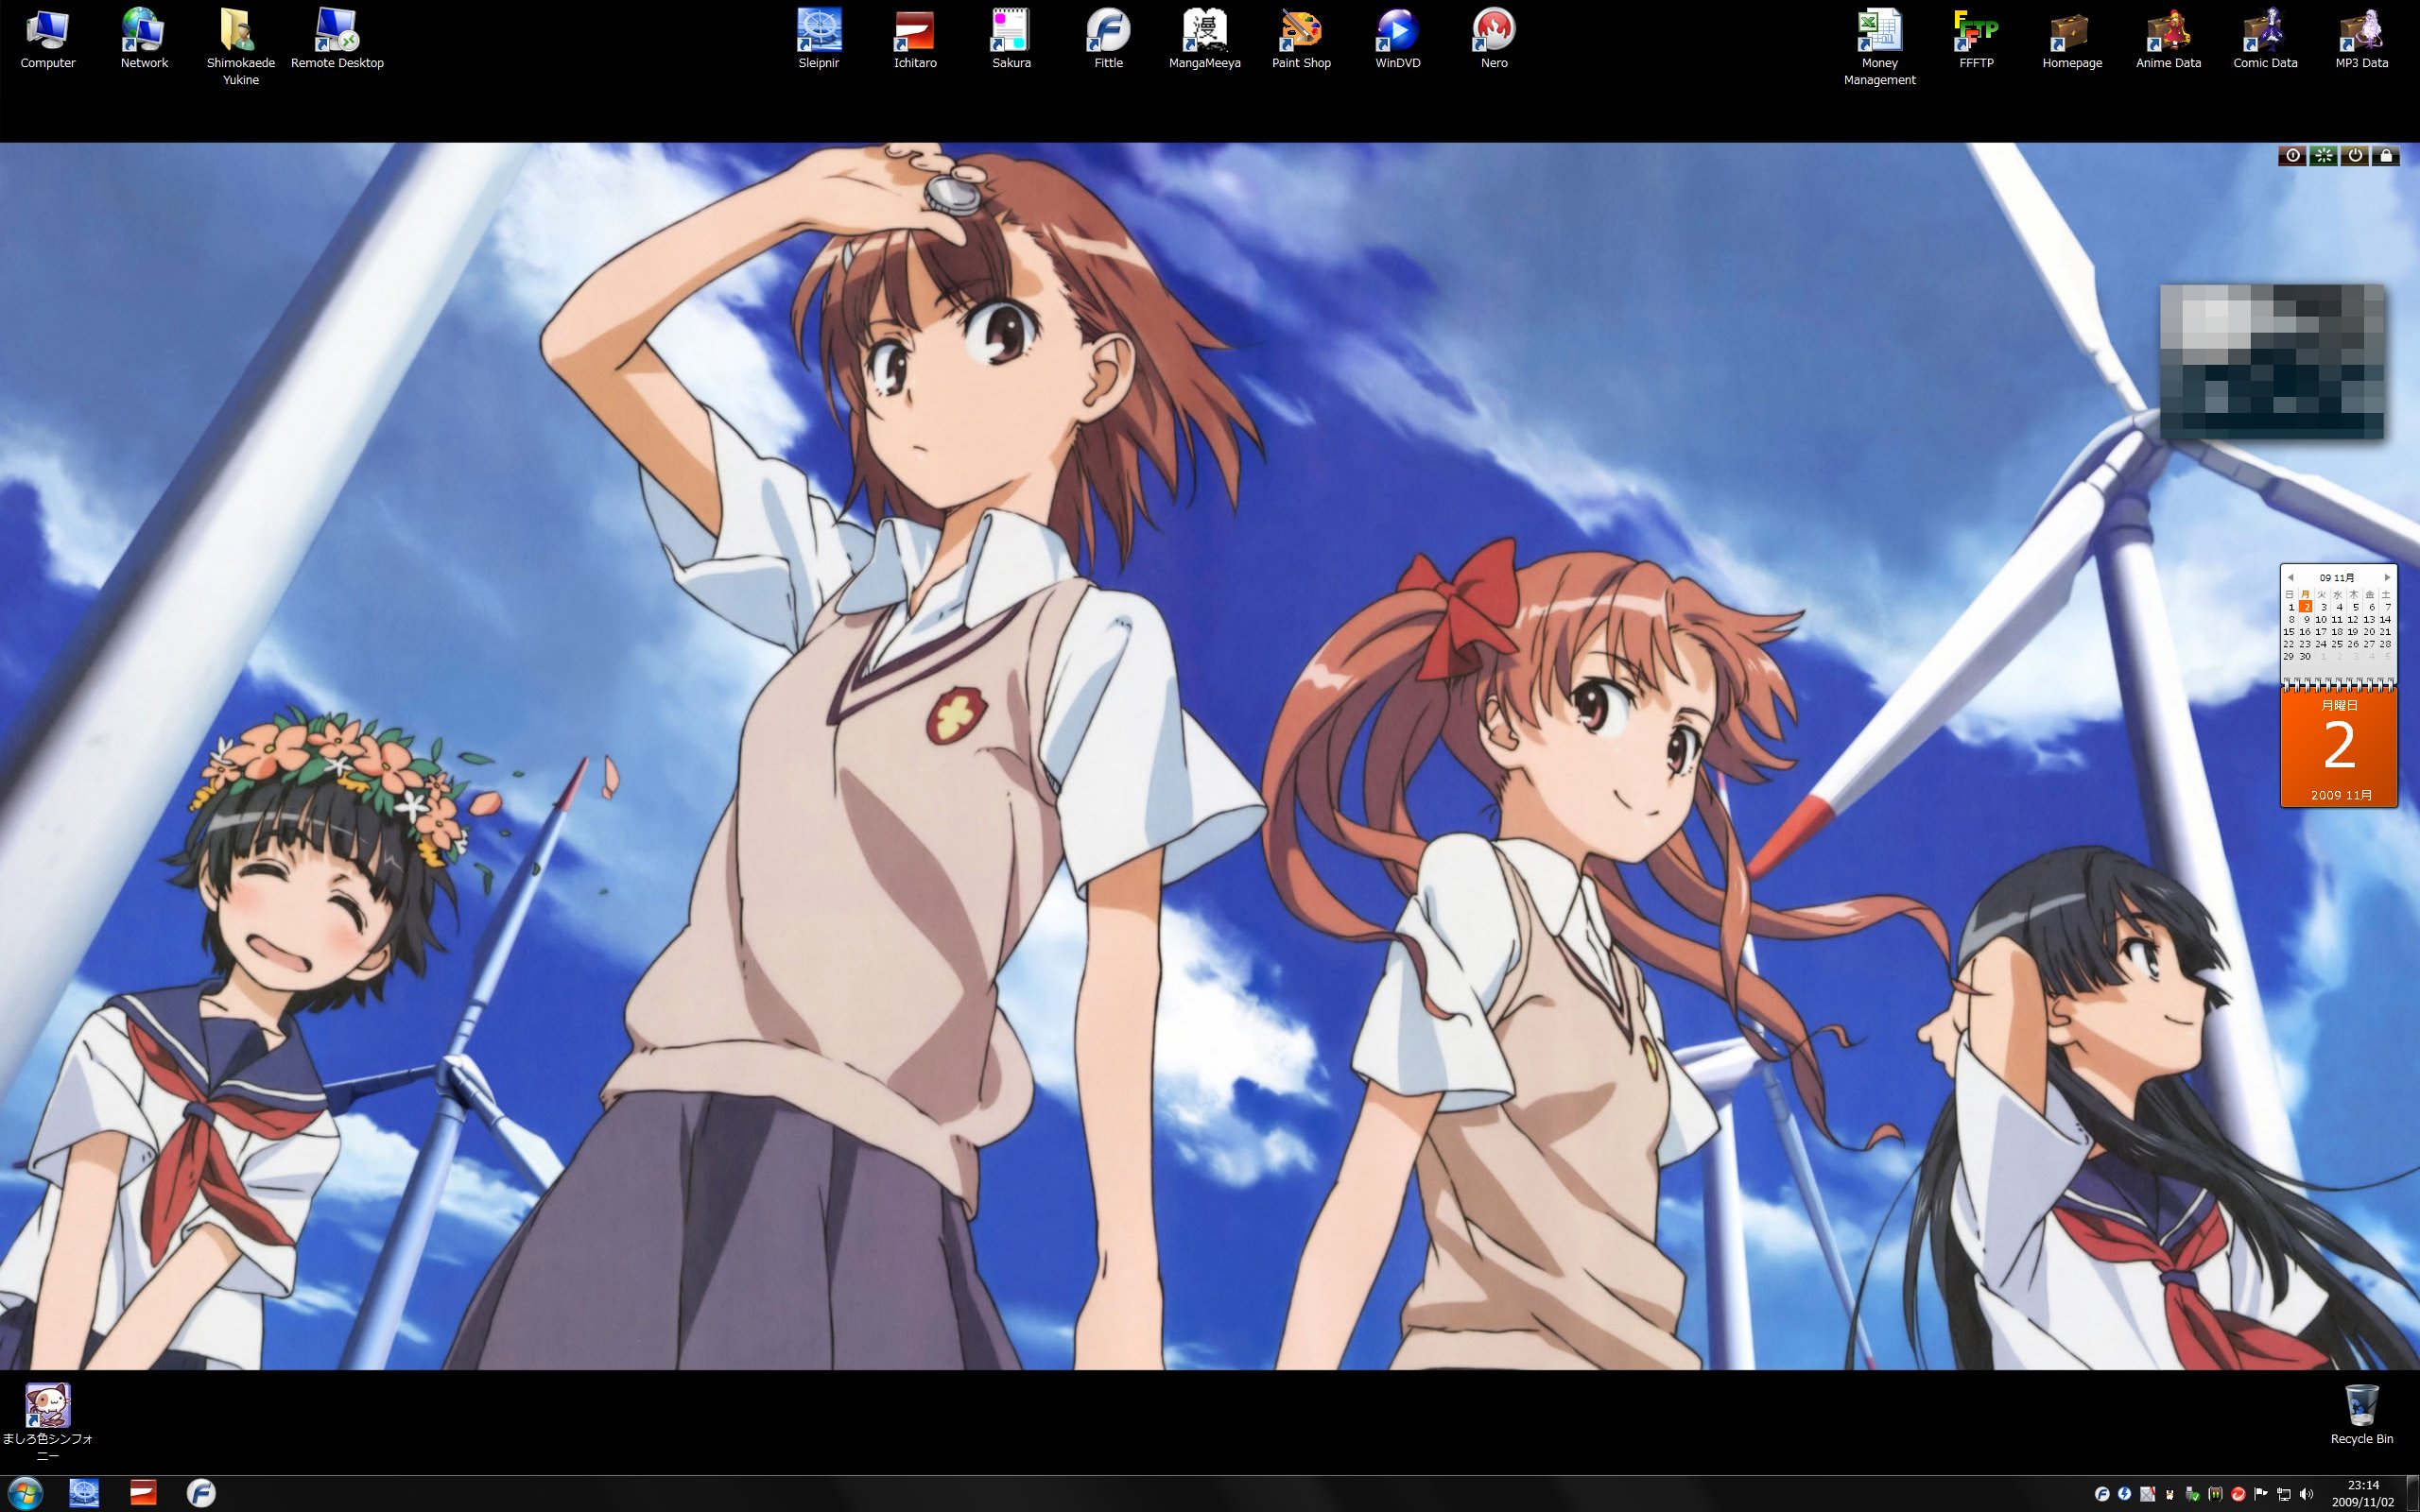The image size is (2420, 1512).
Task: Open the Anime Data shortcut
Action: click(x=2168, y=40)
